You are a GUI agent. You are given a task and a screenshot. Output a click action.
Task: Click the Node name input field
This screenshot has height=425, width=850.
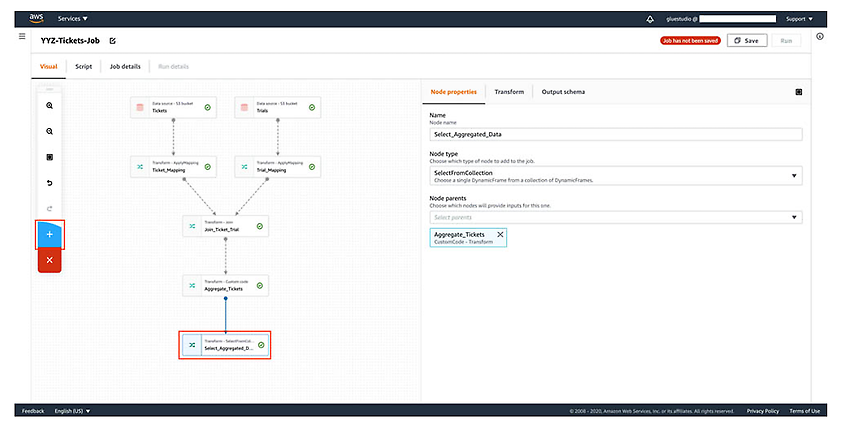tap(615, 134)
